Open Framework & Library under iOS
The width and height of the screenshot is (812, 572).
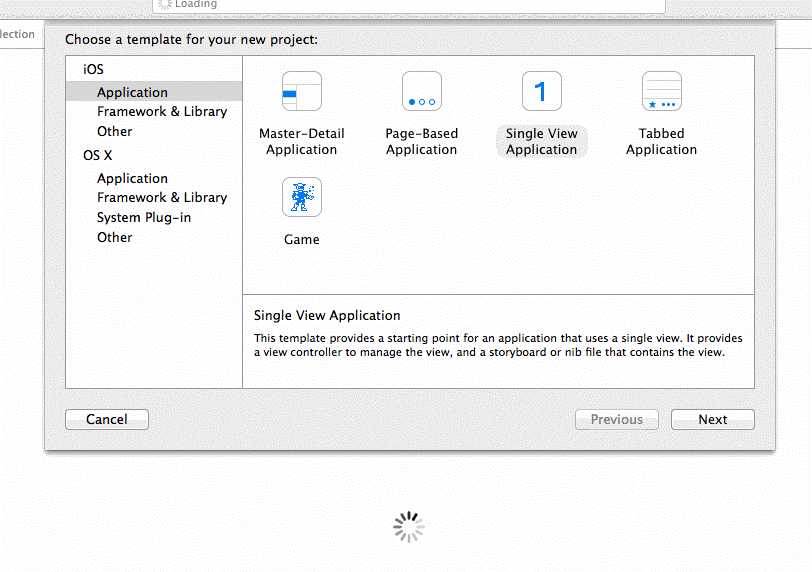pyautogui.click(x=162, y=111)
